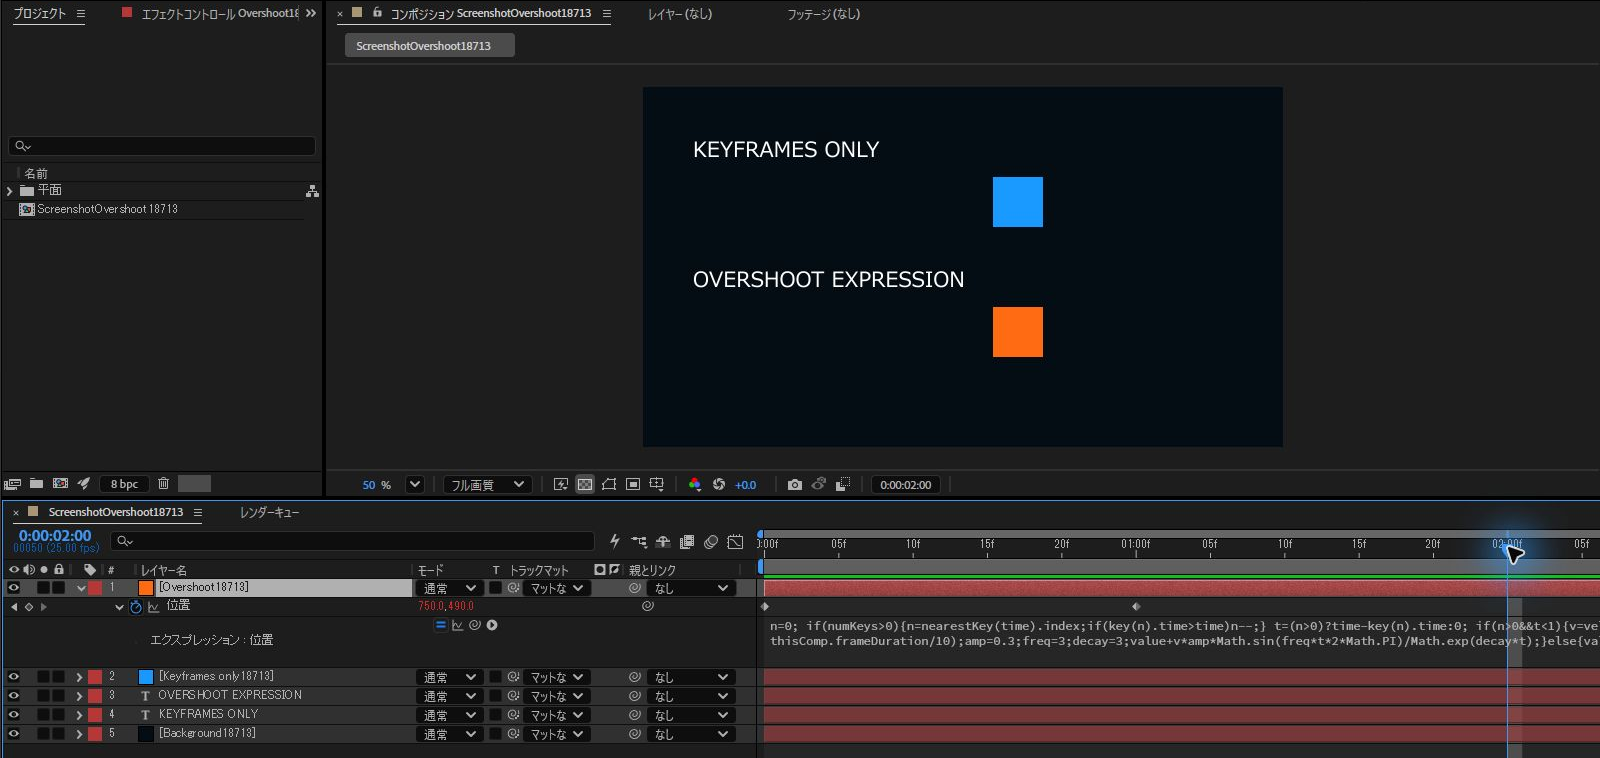Click the expression pick whip spiral icon
Screen dimensions: 1600x758
click(475, 625)
